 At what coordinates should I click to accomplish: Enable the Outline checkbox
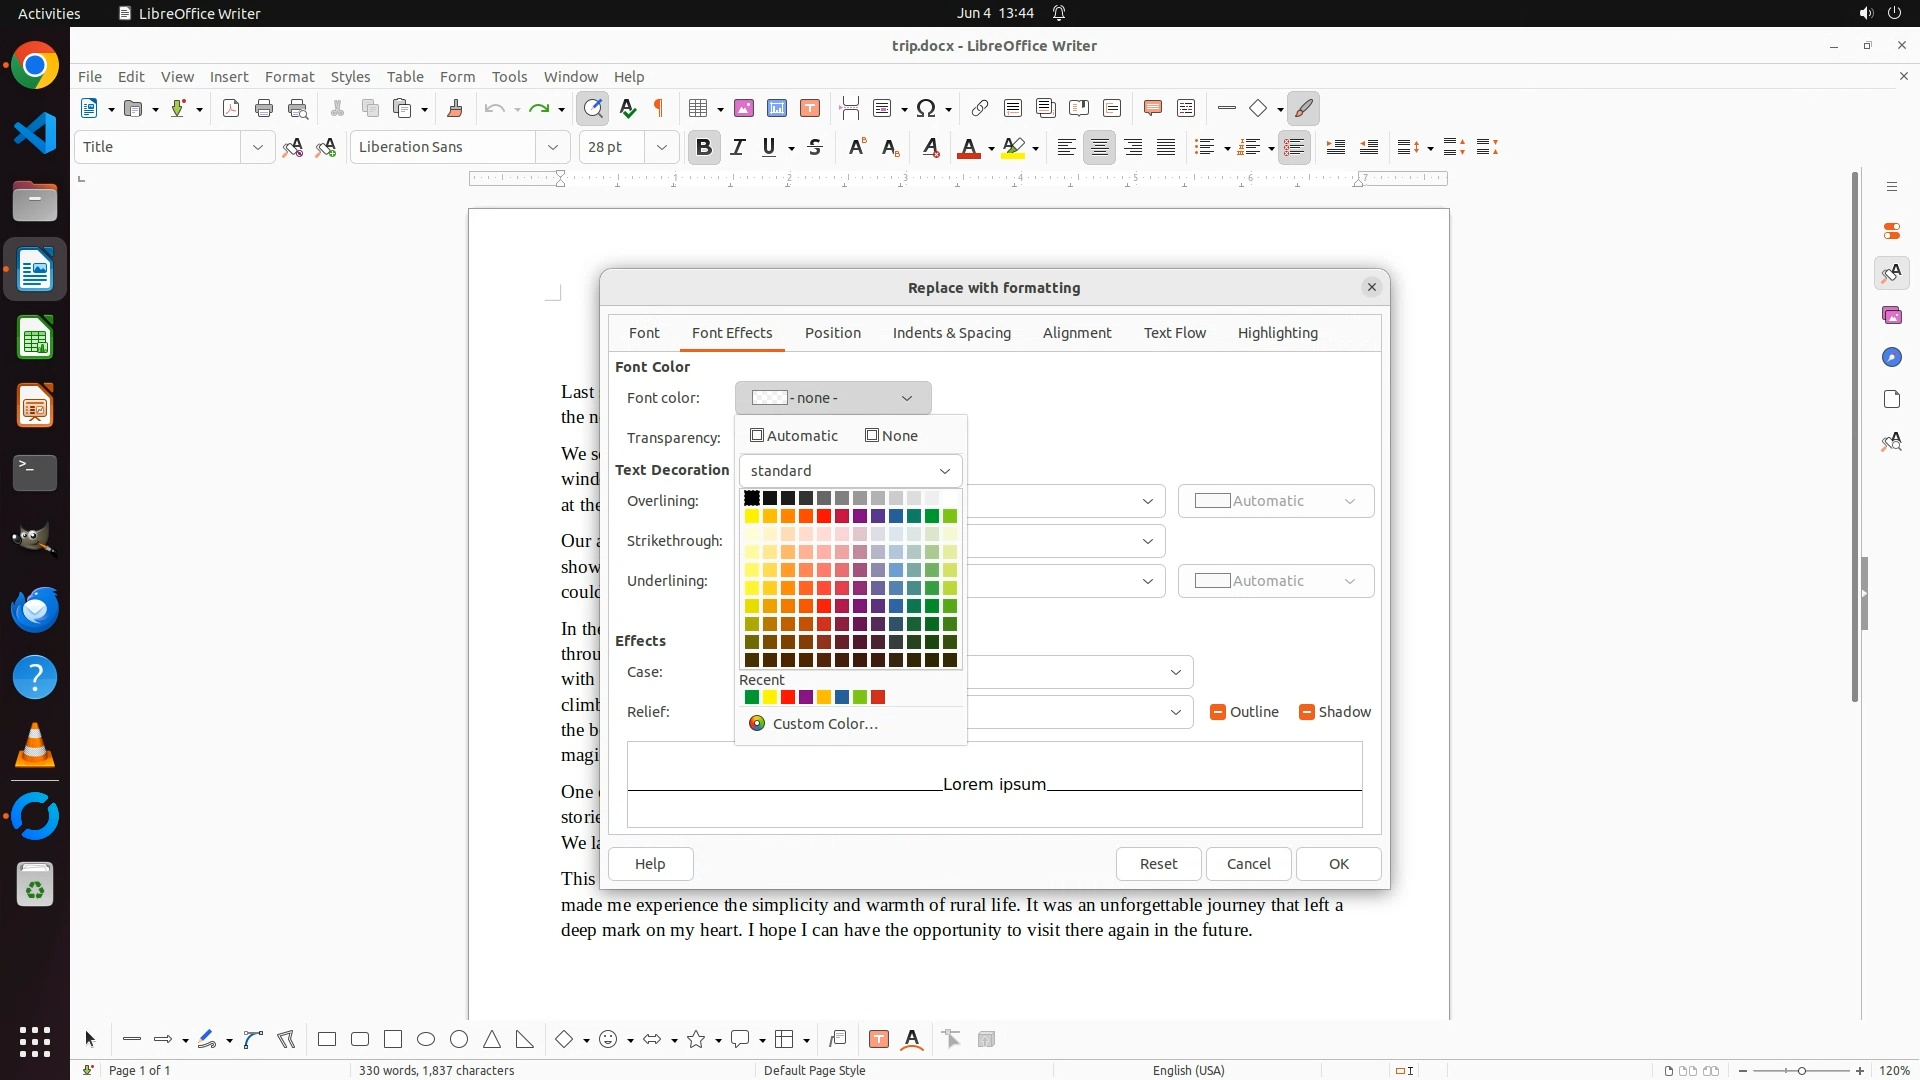point(1217,712)
